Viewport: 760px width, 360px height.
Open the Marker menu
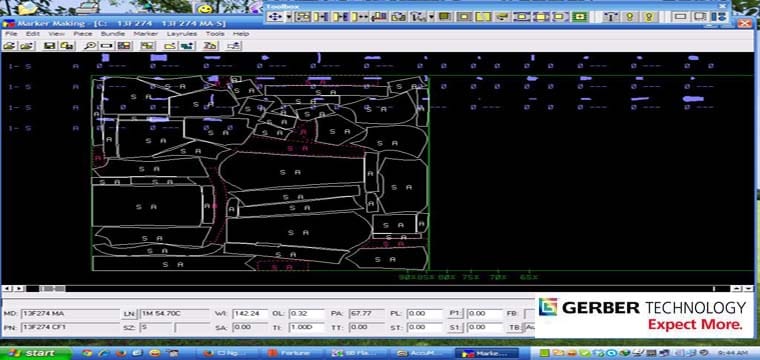[146, 34]
